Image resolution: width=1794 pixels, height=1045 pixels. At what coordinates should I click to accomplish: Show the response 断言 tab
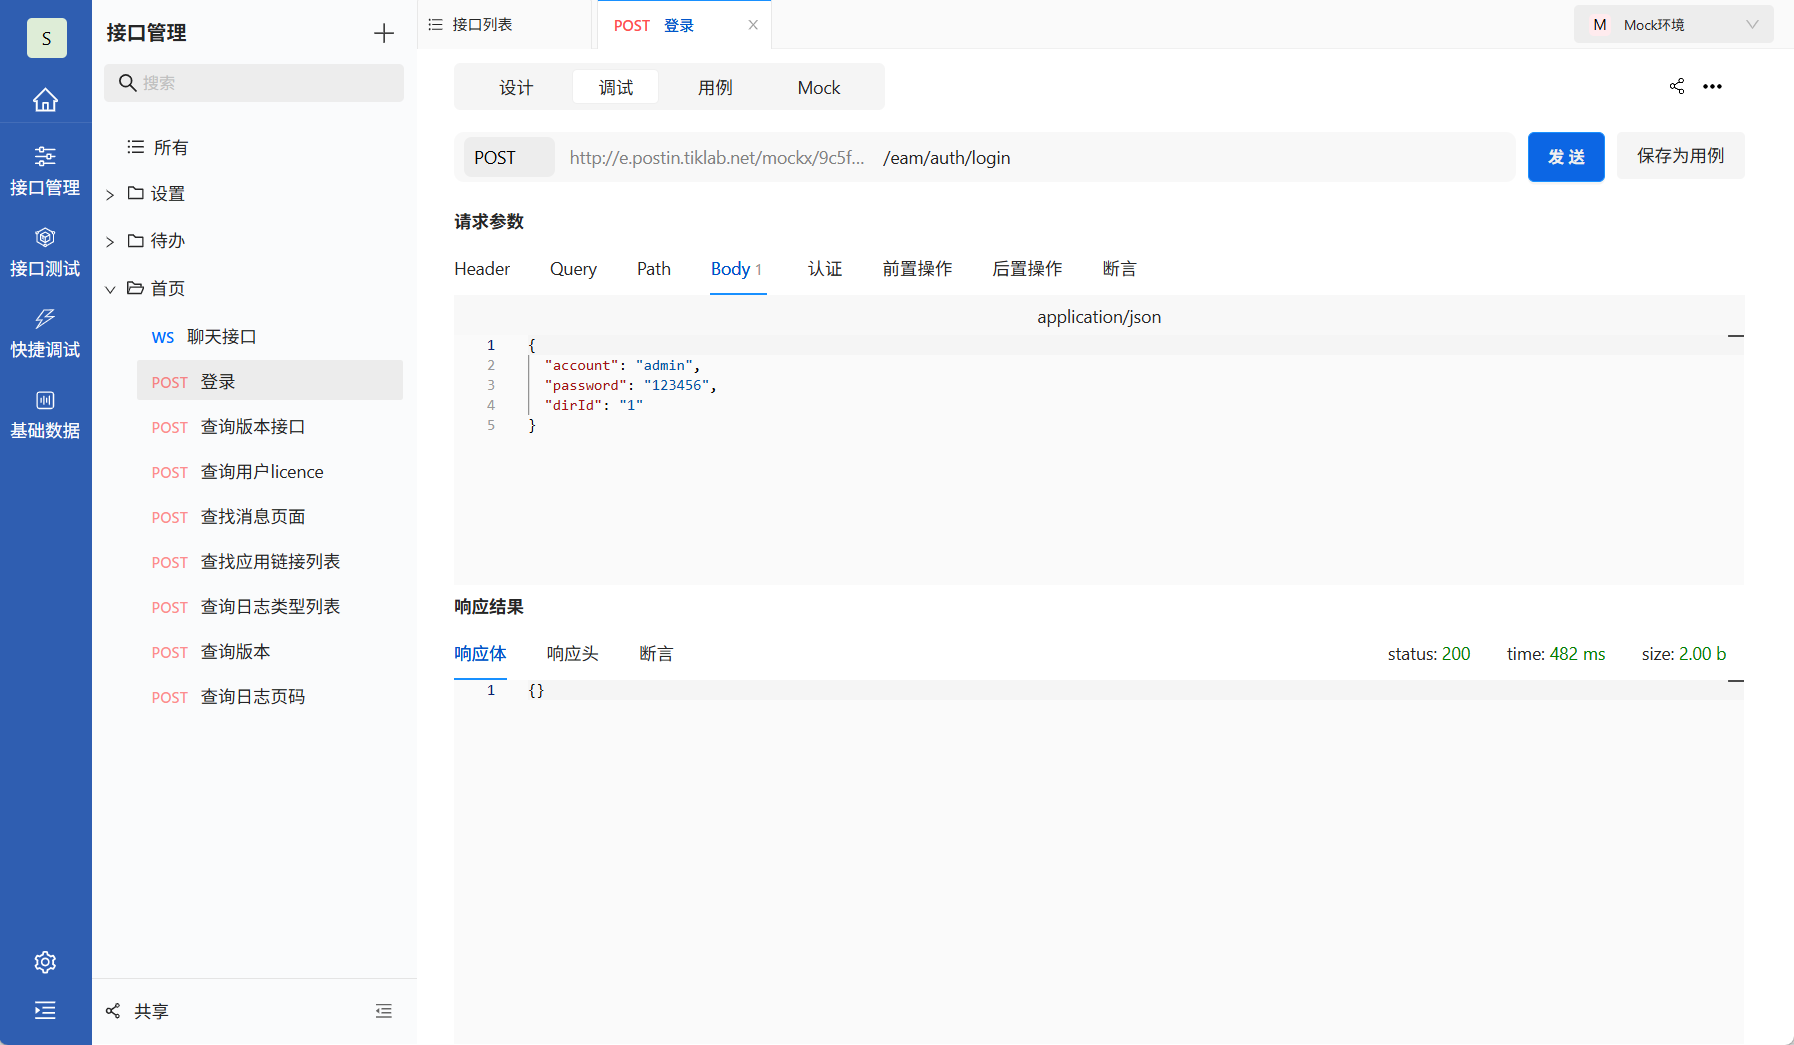(x=656, y=653)
